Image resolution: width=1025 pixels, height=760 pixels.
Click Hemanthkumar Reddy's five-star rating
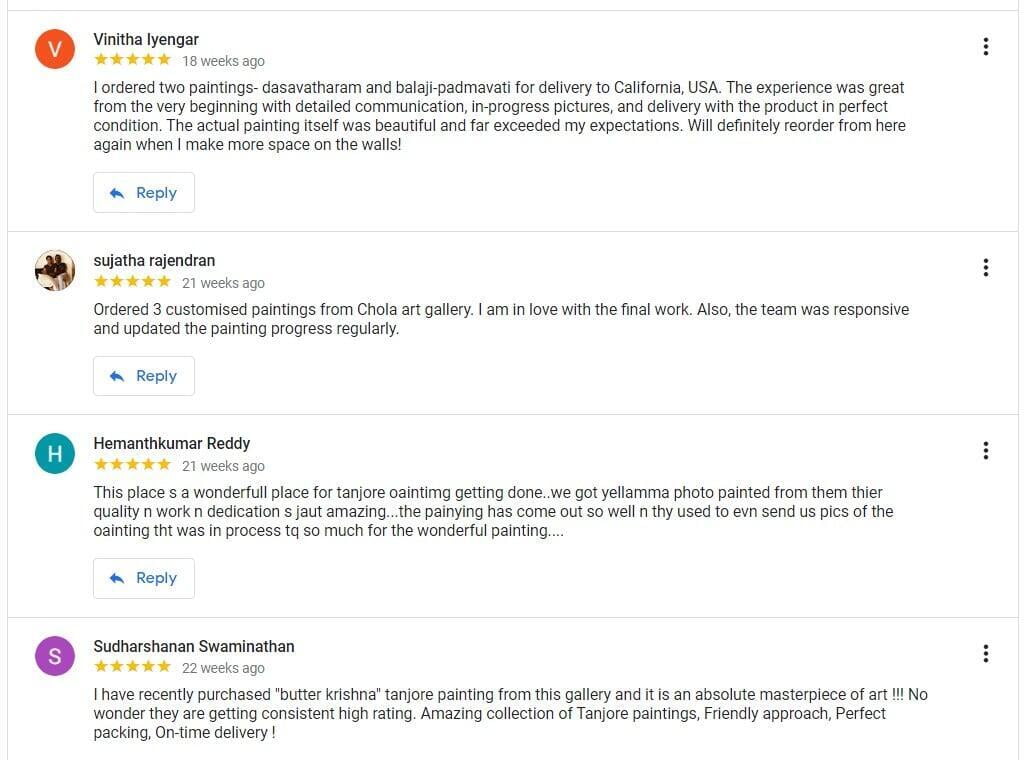tap(132, 466)
